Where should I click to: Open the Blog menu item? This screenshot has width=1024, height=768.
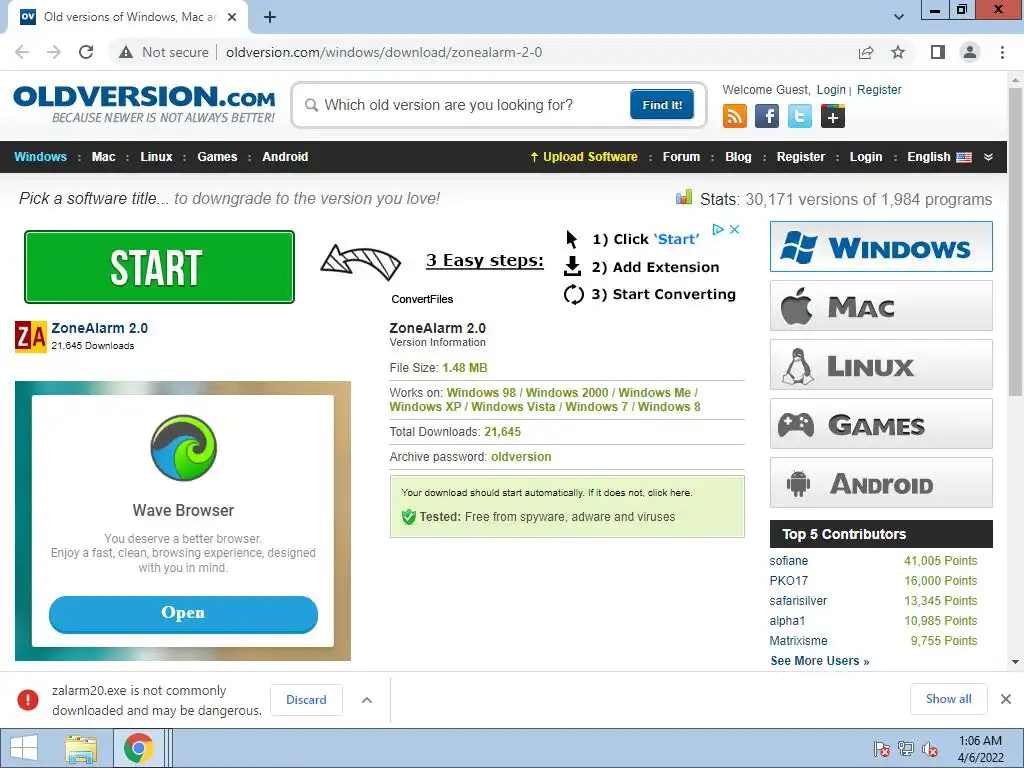738,157
